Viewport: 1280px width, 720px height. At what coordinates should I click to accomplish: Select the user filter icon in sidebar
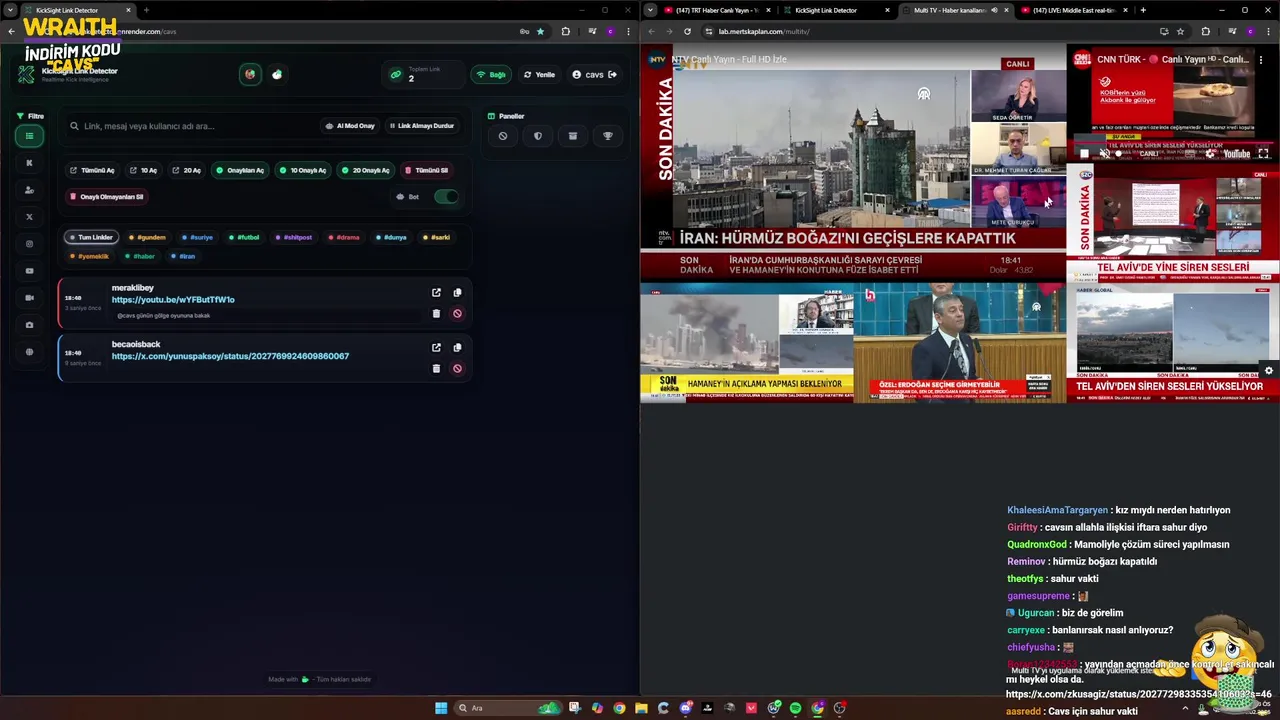pyautogui.click(x=29, y=190)
